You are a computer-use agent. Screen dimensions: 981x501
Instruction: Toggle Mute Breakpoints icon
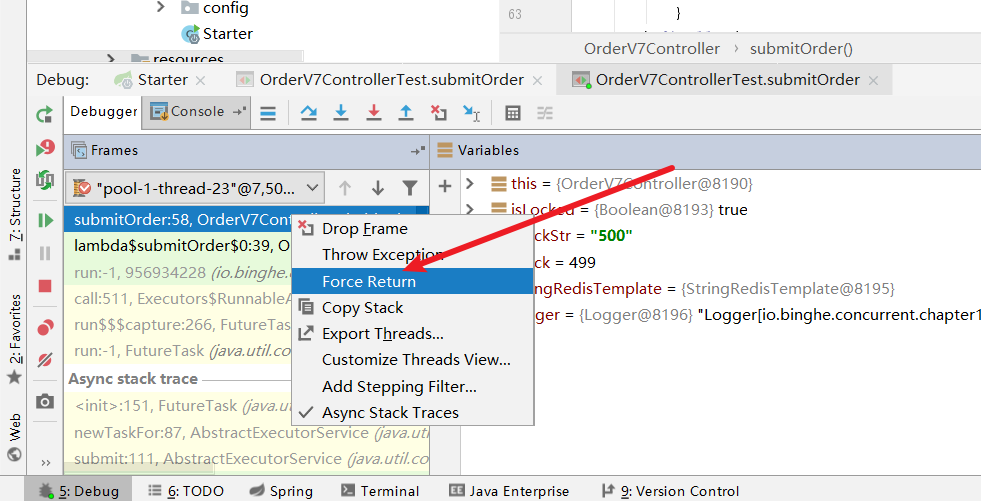point(45,359)
